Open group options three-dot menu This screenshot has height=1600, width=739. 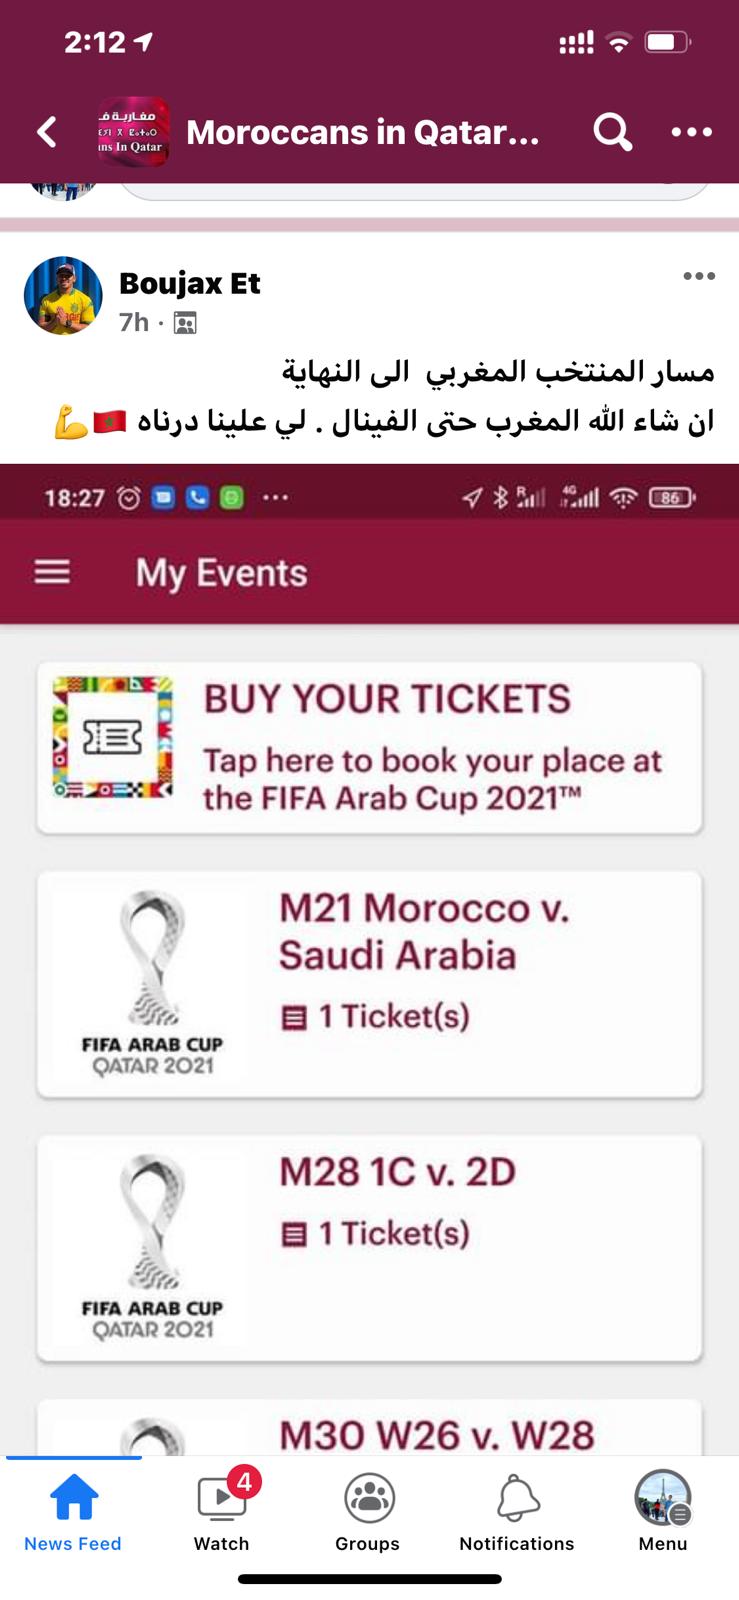691,132
